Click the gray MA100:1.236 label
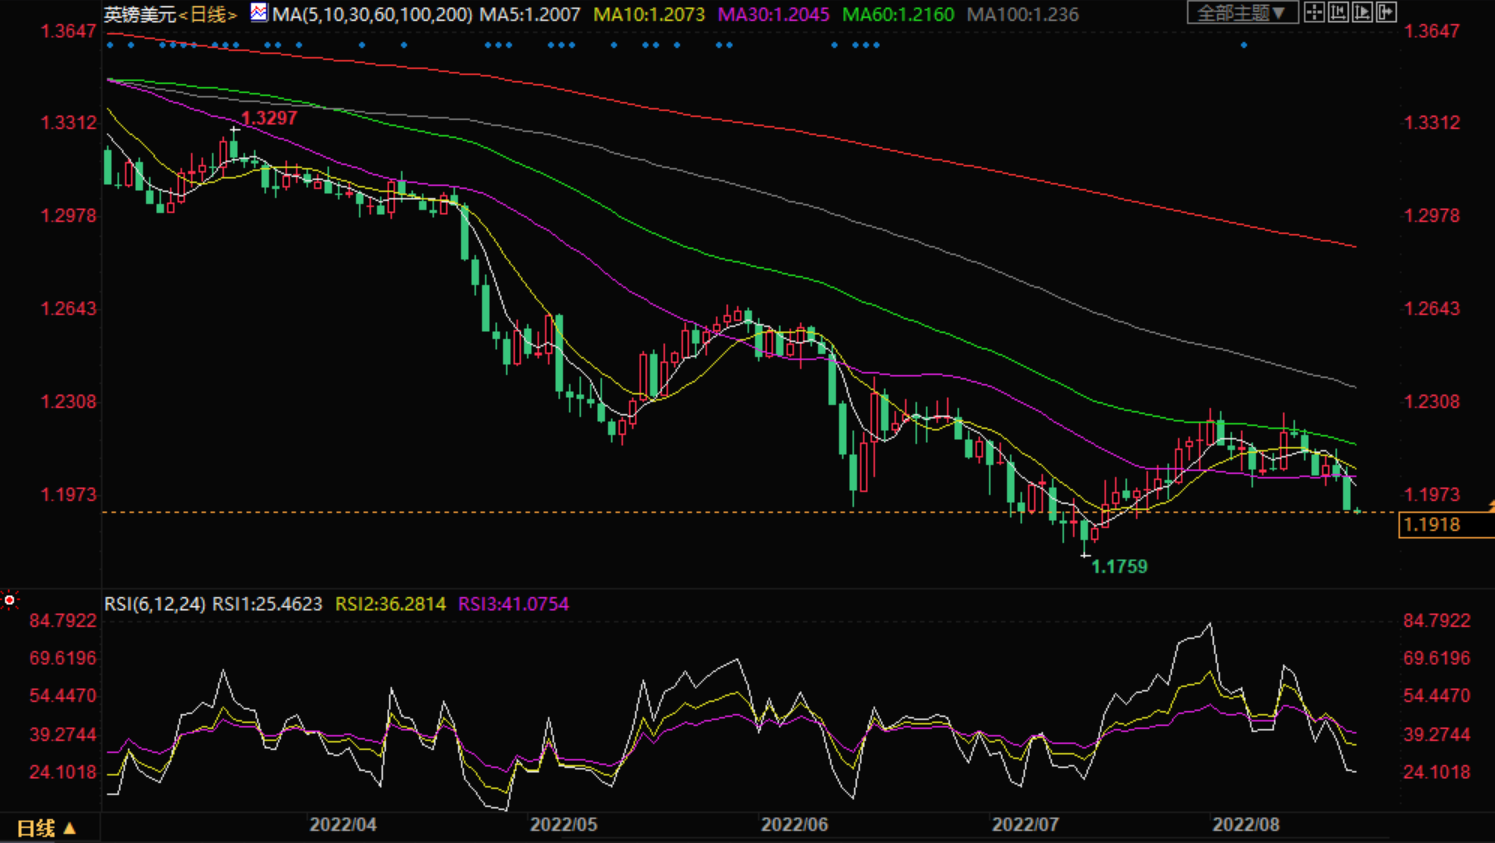 [x=1023, y=15]
